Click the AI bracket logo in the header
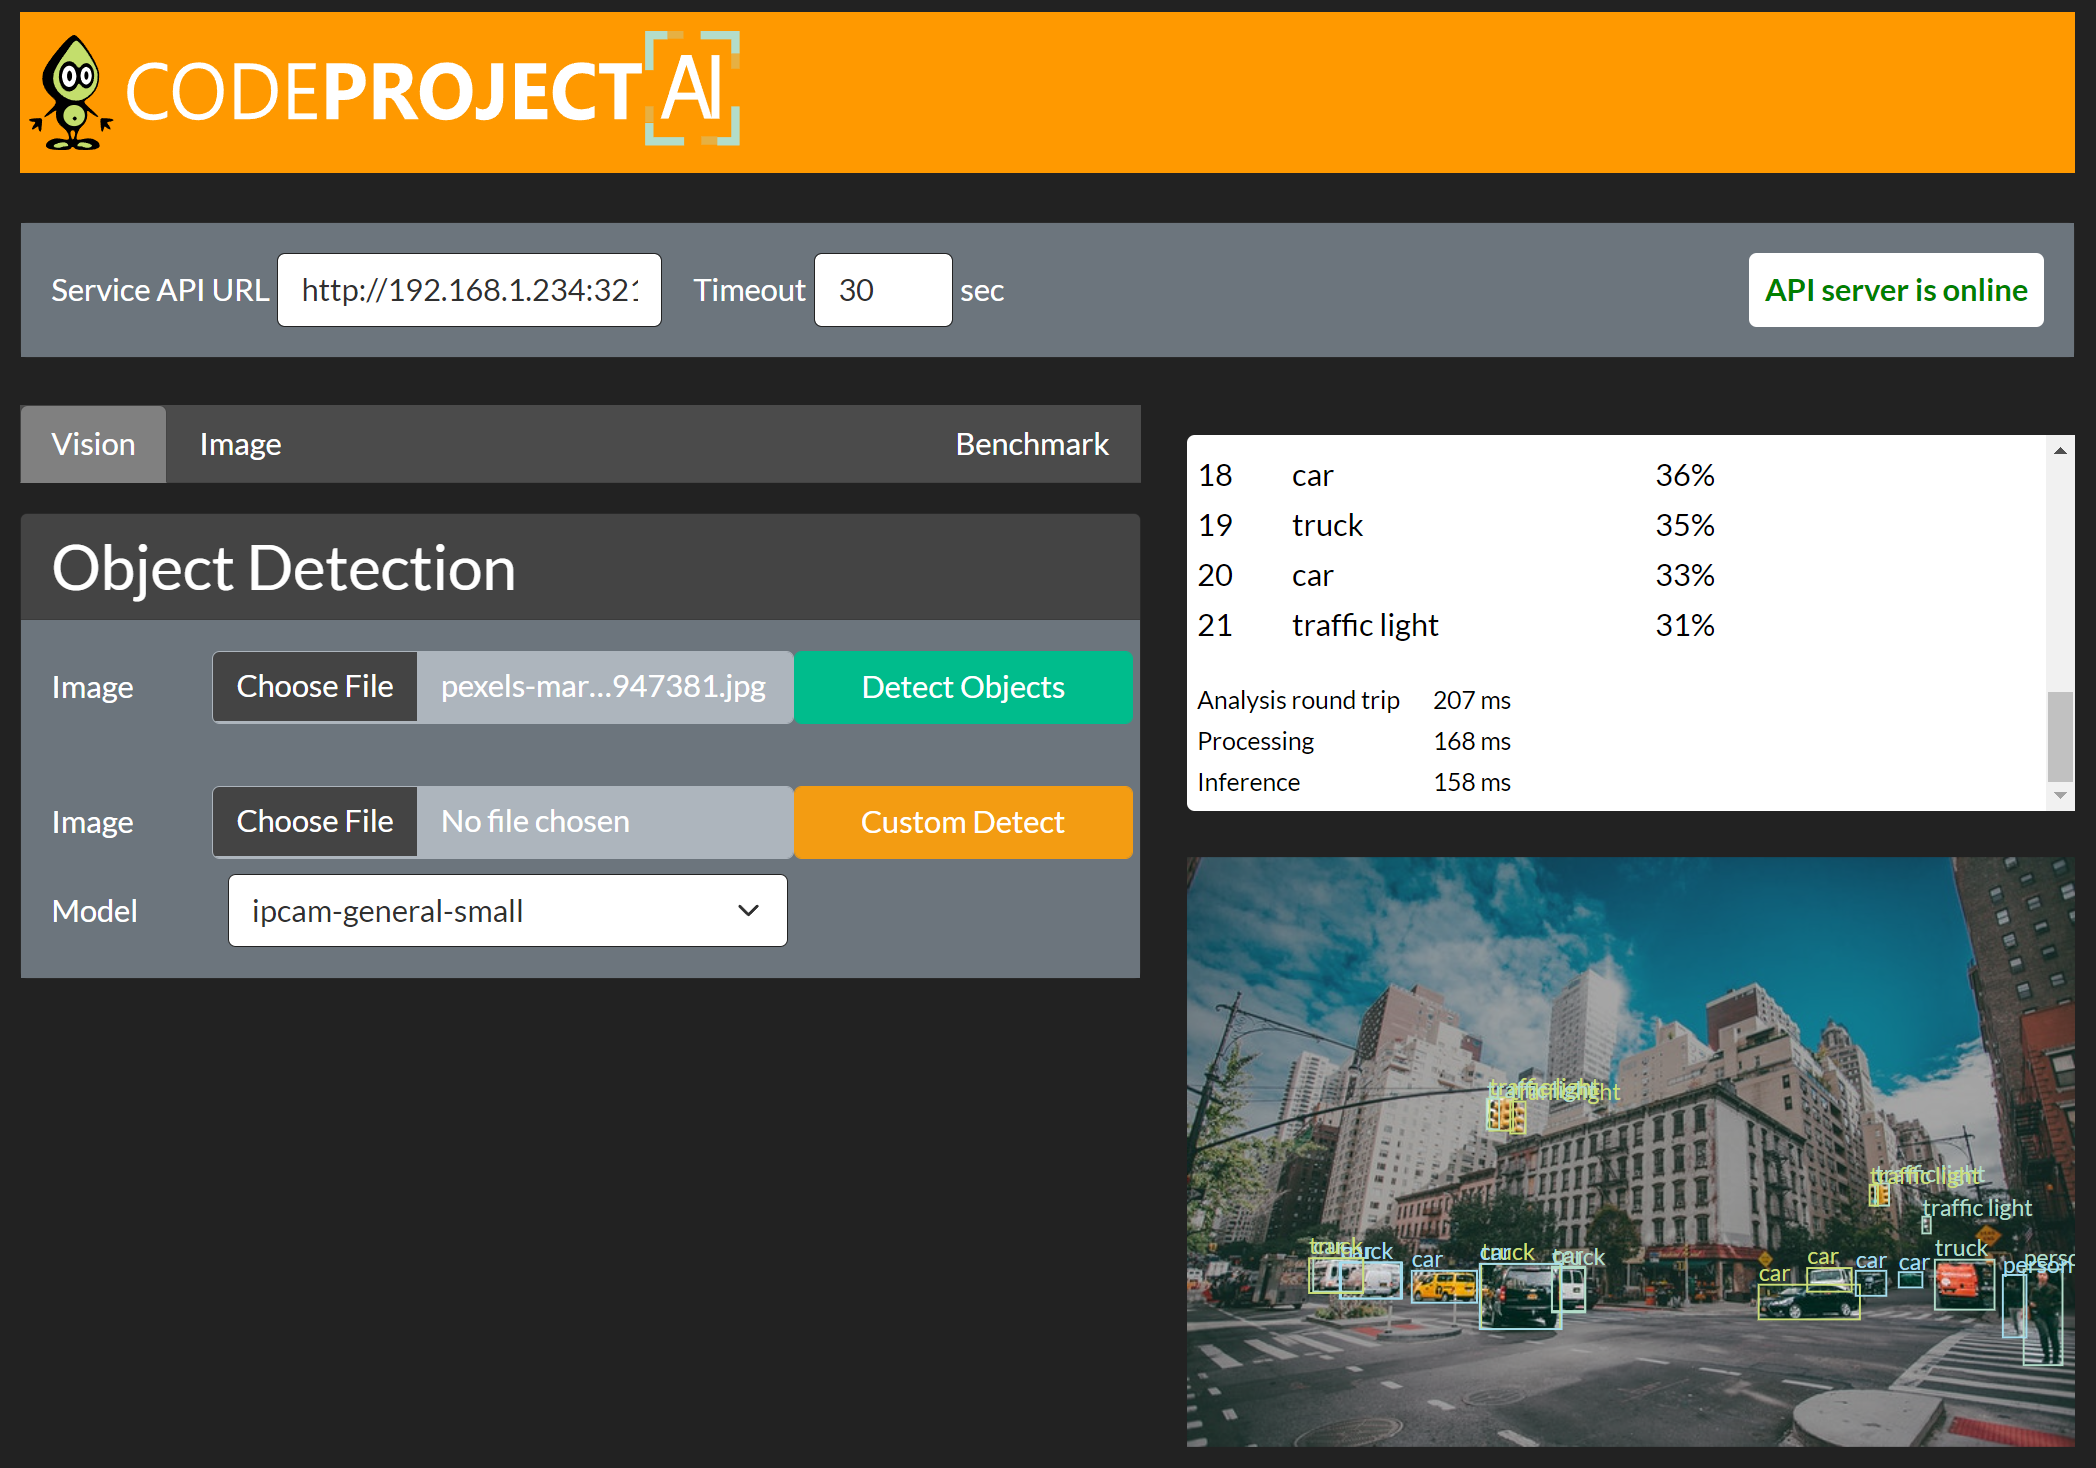Viewport: 2096px width, 1468px height. pos(691,90)
